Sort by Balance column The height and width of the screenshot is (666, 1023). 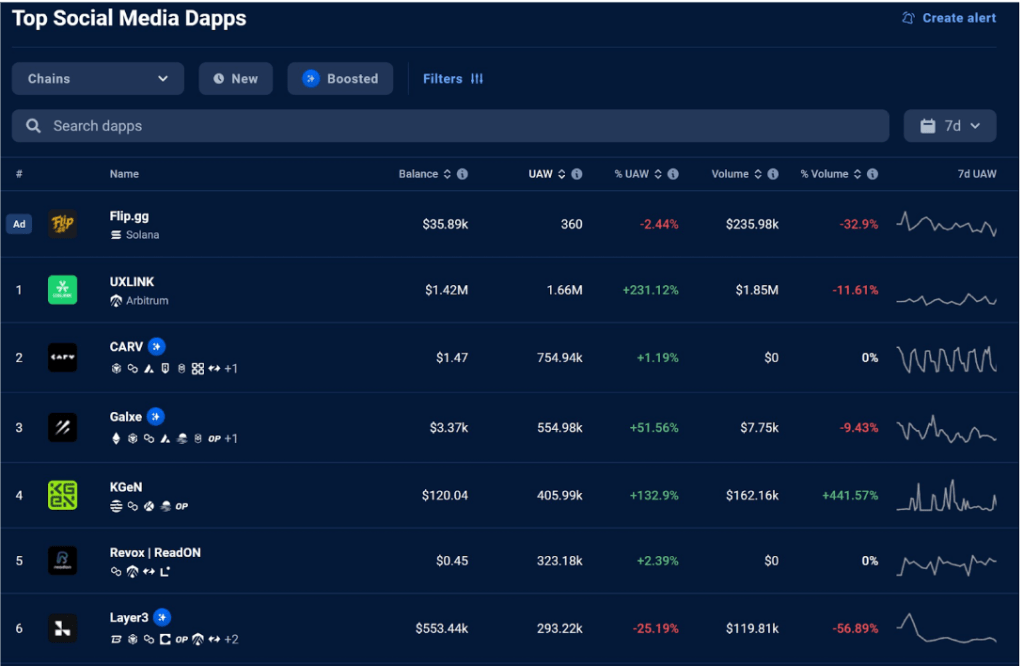424,174
